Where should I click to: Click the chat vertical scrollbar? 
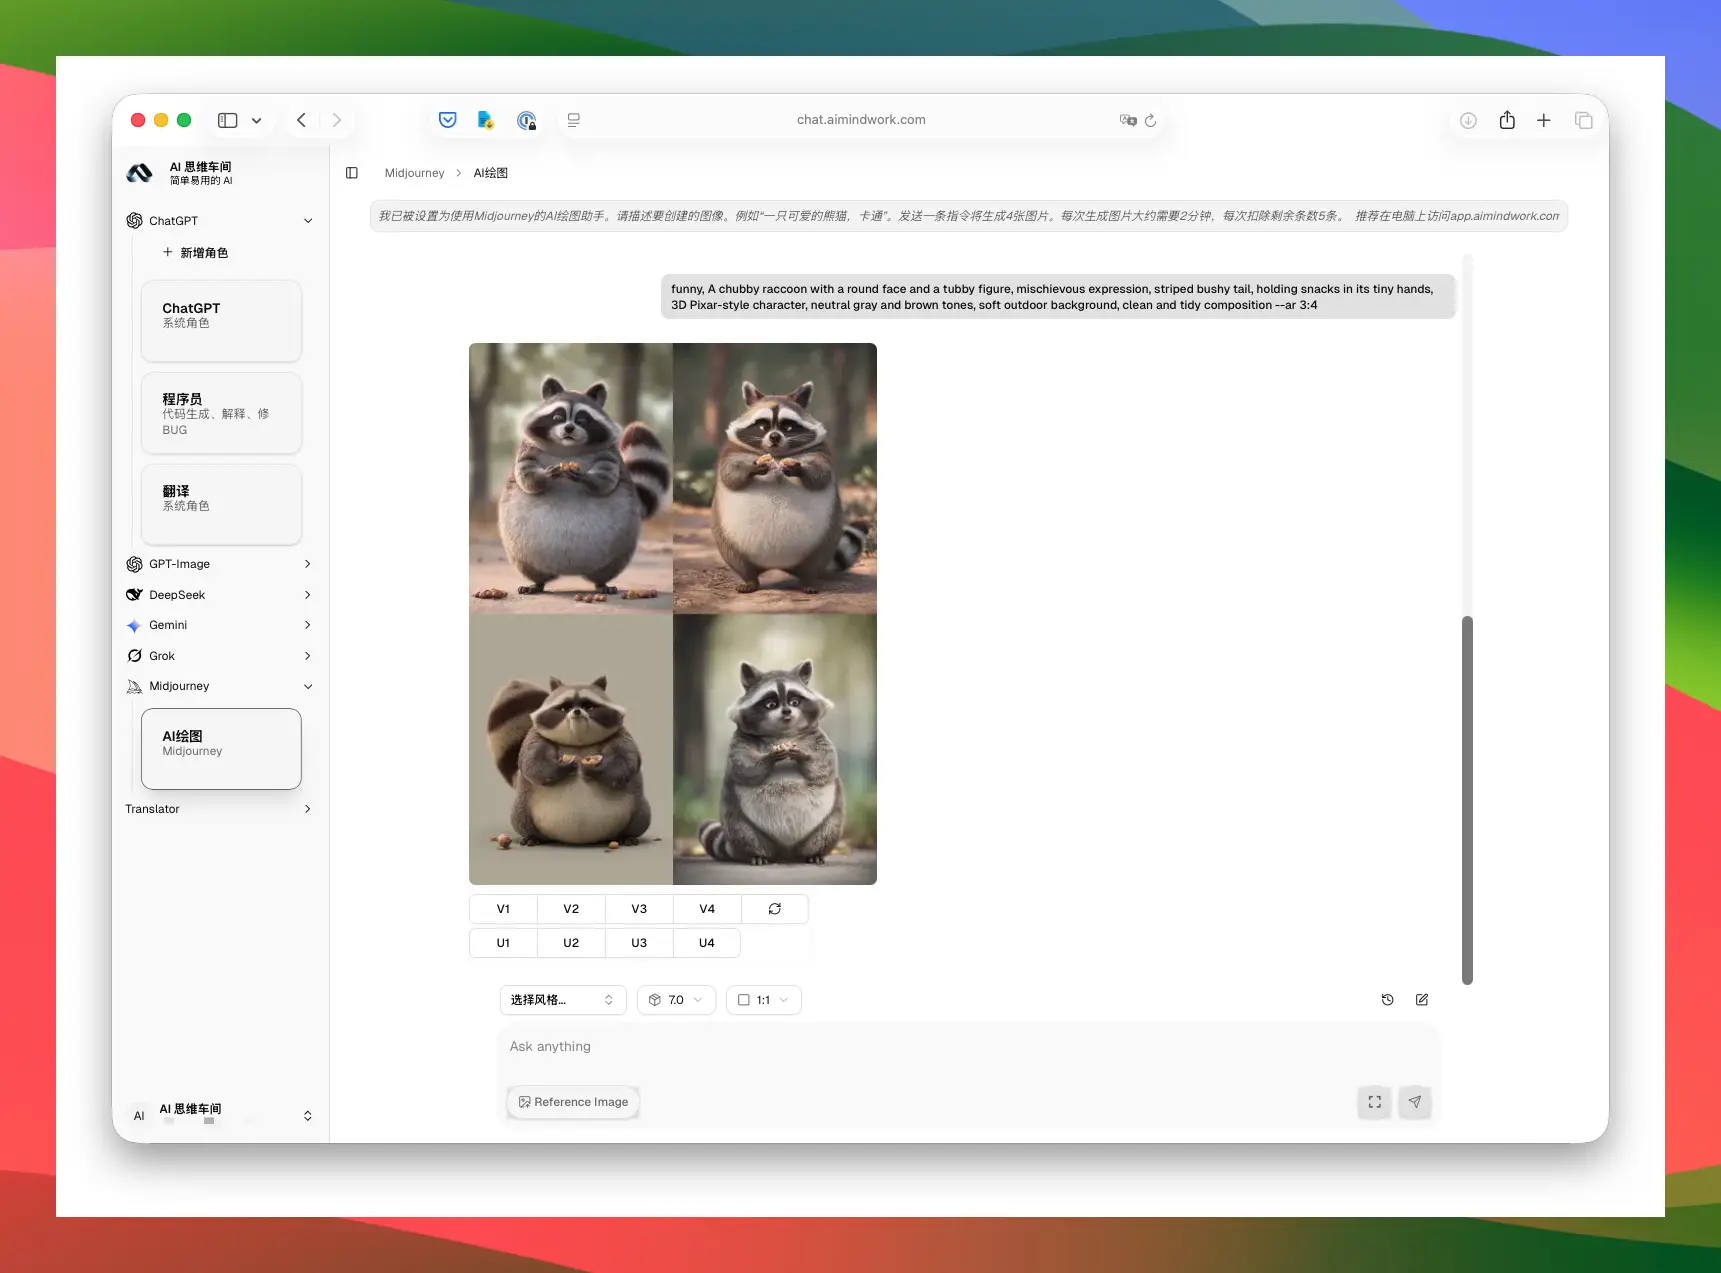click(x=1467, y=800)
